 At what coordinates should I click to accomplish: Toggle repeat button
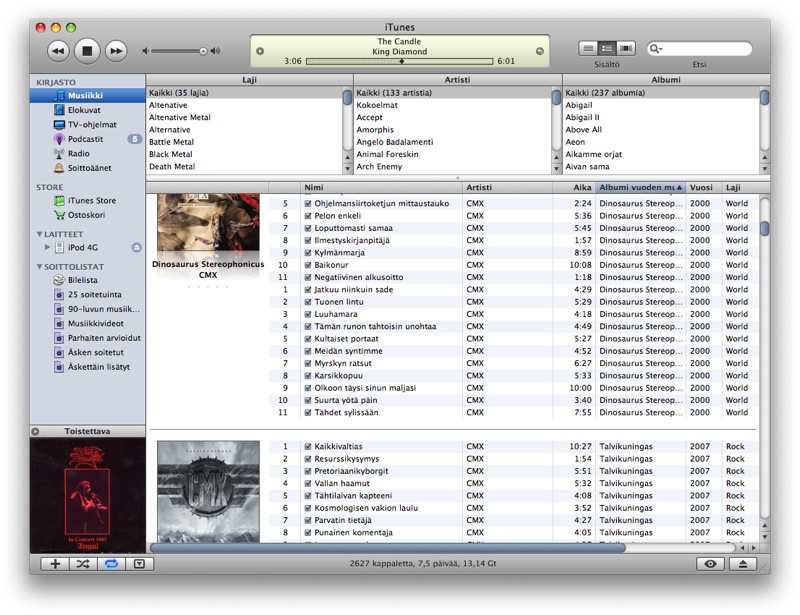tap(111, 563)
